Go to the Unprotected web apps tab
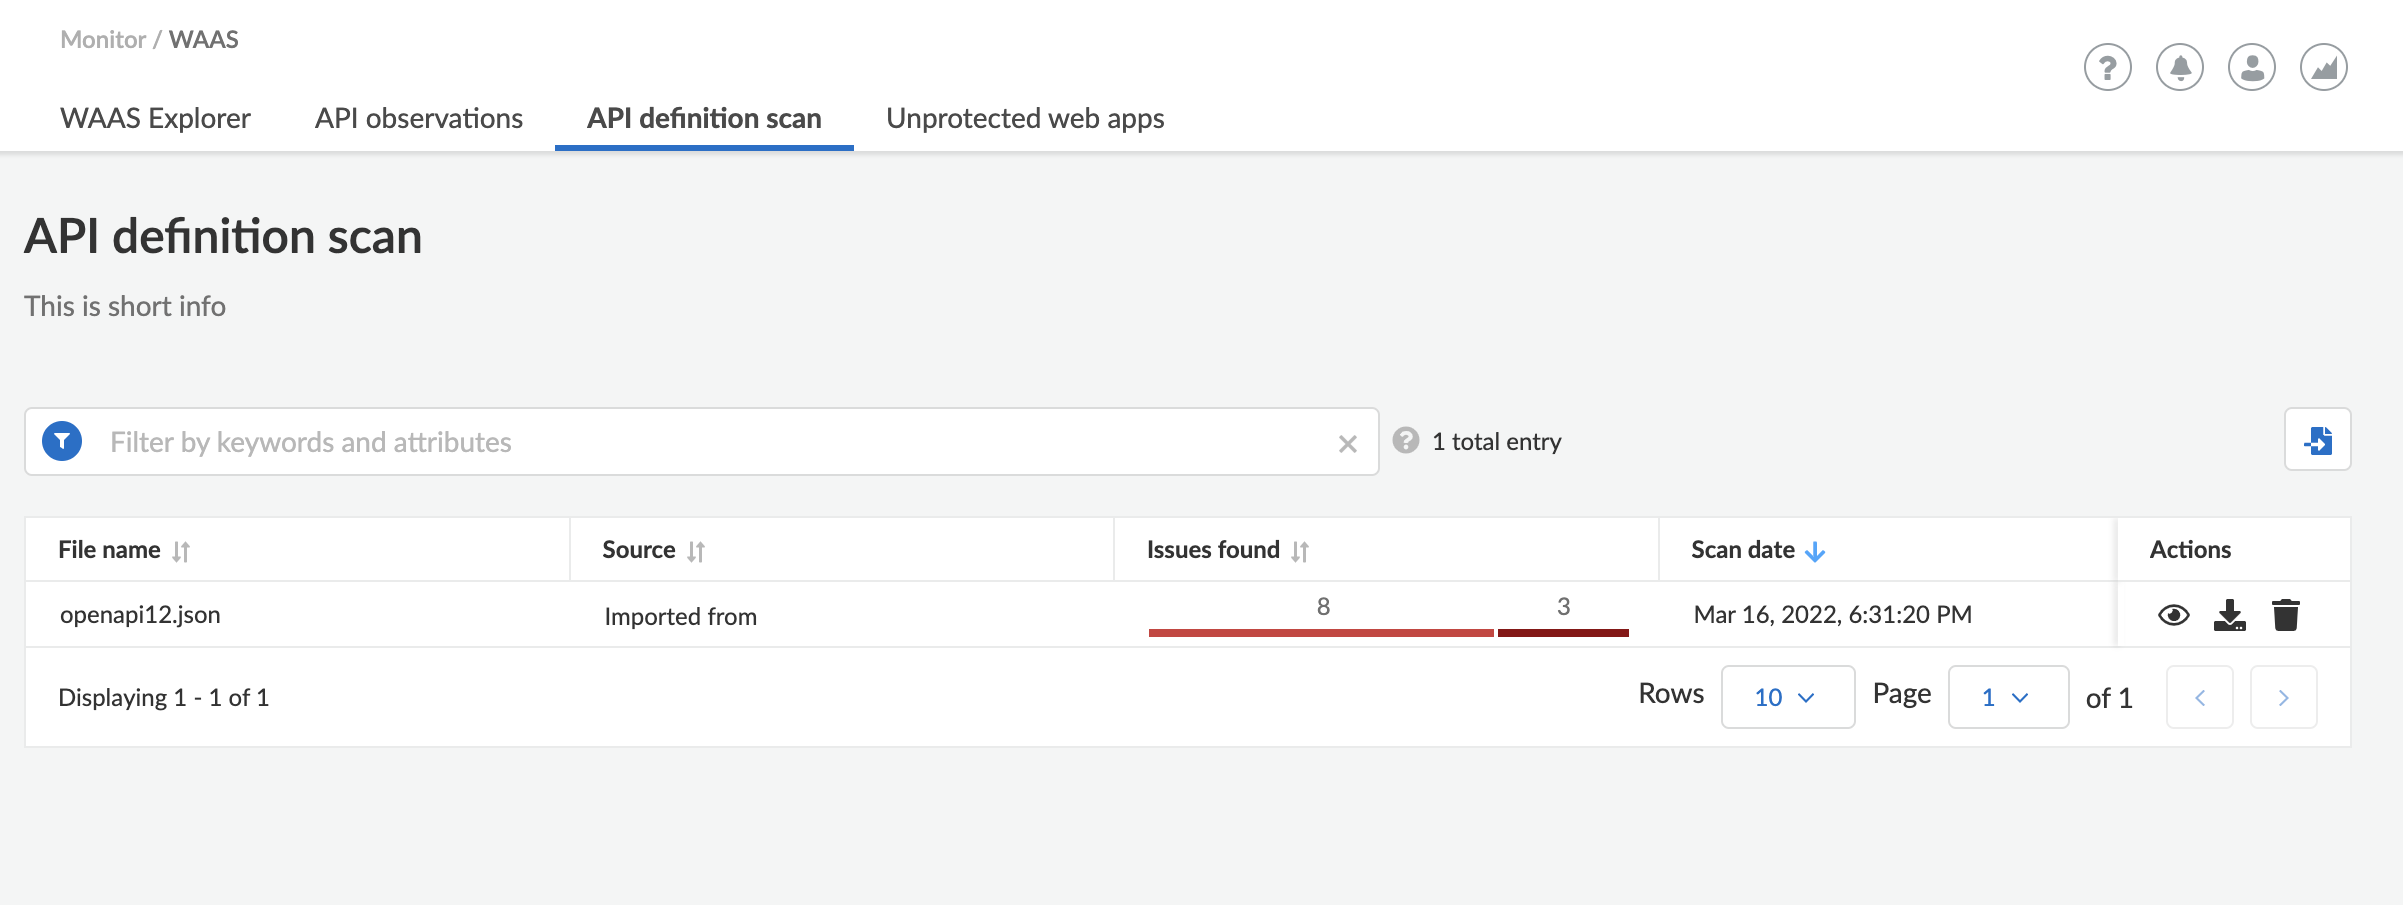 [1025, 118]
